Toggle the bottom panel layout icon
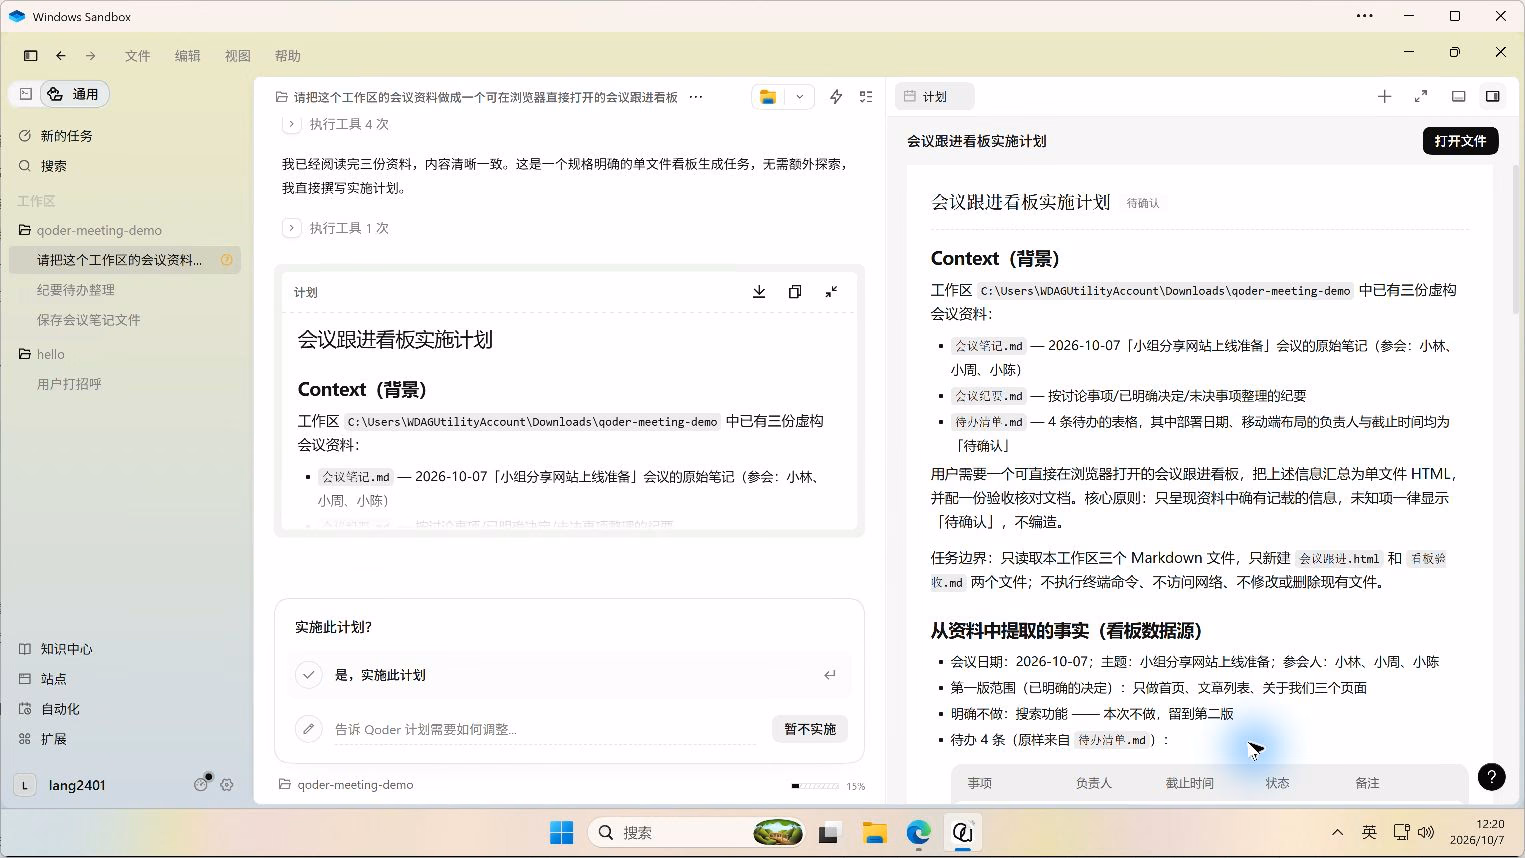The width and height of the screenshot is (1525, 858). pyautogui.click(x=1459, y=97)
